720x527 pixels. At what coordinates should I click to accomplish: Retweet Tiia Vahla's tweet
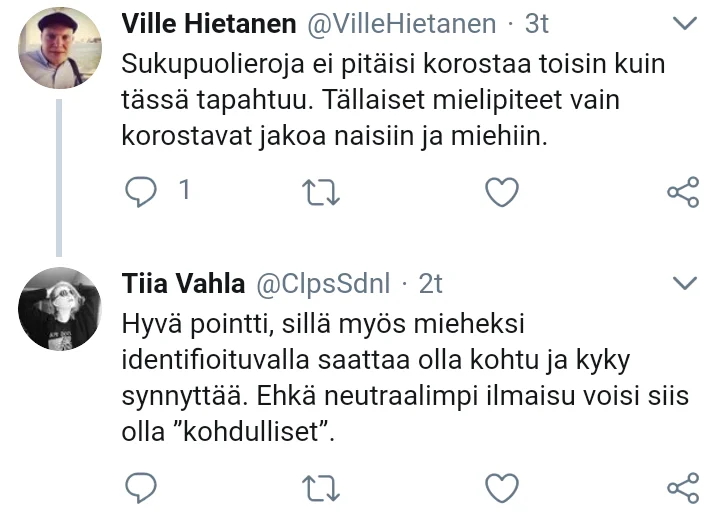coord(322,487)
